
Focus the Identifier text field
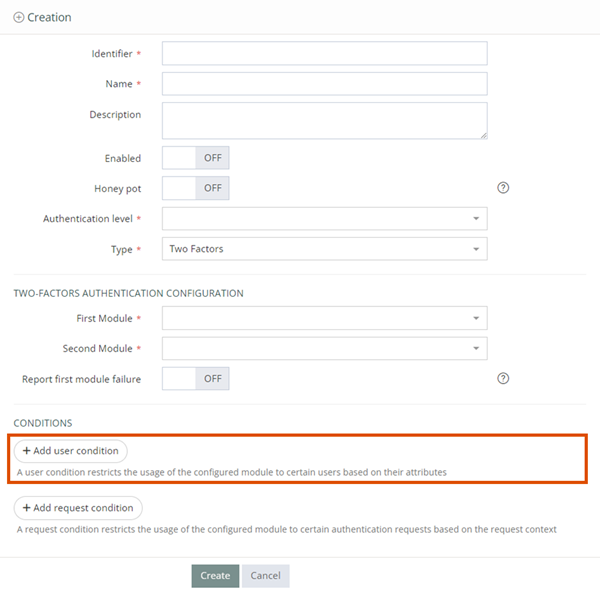[324, 53]
